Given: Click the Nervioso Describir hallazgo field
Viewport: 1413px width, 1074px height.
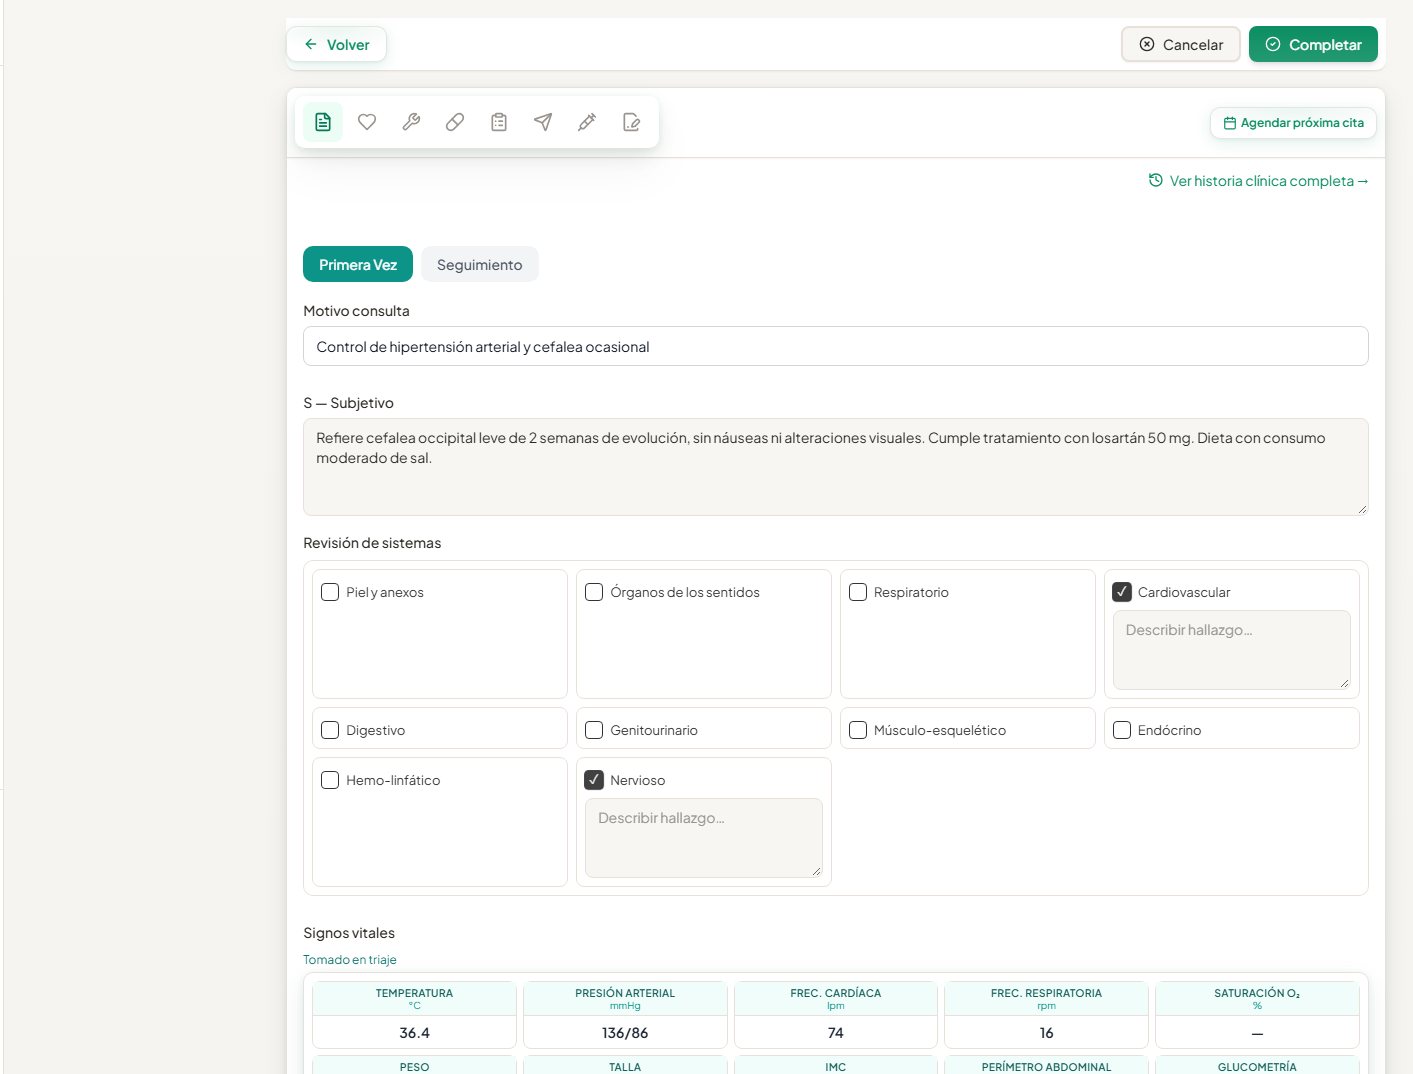Looking at the screenshot, I should [704, 838].
